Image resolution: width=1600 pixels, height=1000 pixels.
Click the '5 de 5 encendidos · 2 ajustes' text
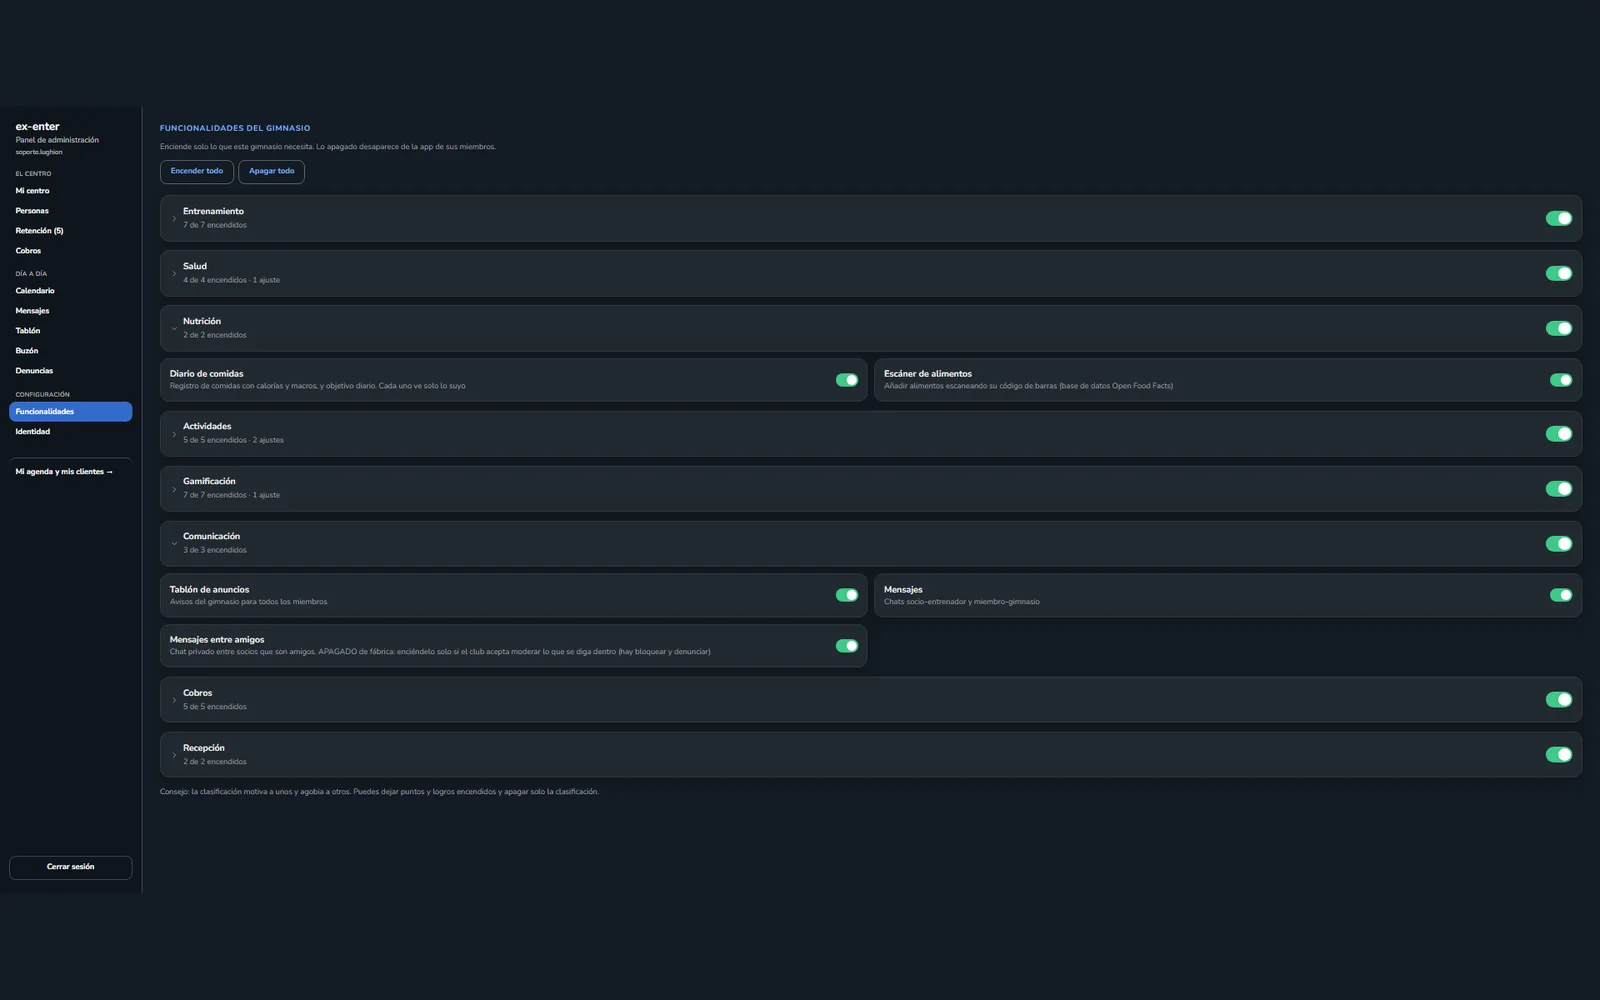point(233,440)
